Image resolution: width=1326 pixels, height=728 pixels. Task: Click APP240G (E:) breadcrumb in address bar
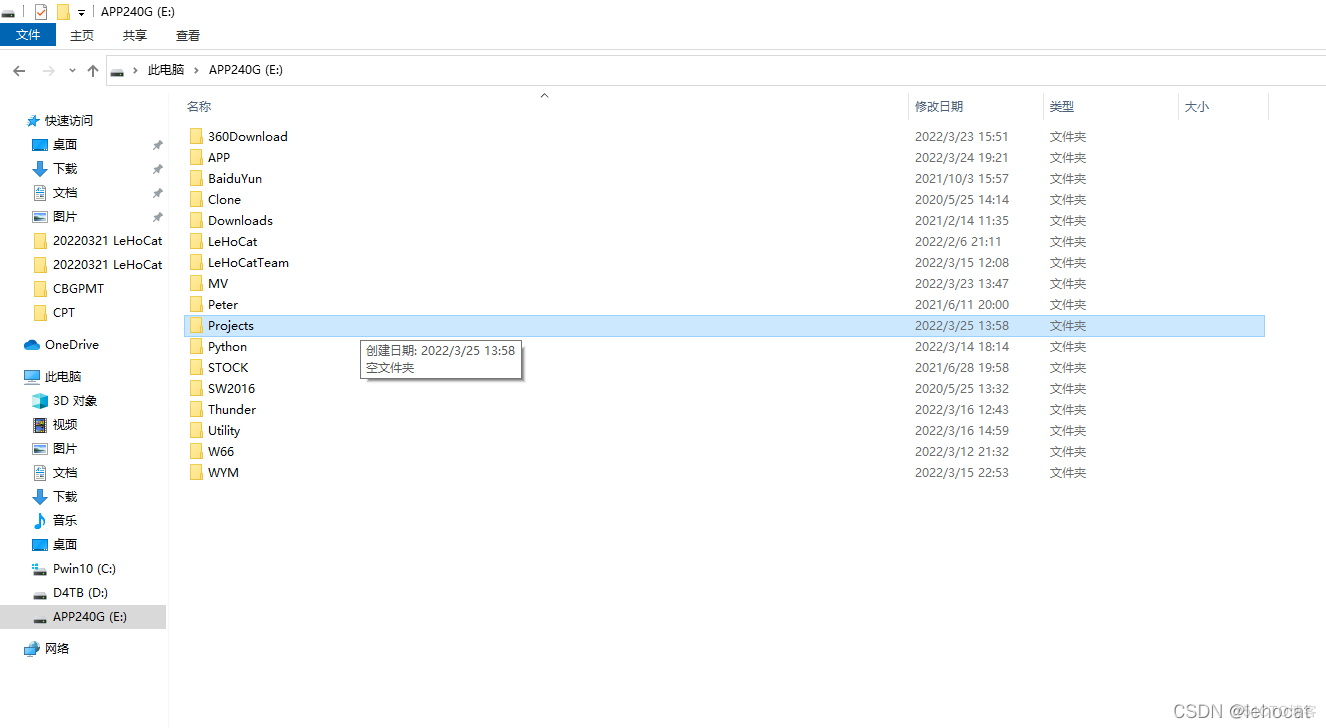pos(246,70)
